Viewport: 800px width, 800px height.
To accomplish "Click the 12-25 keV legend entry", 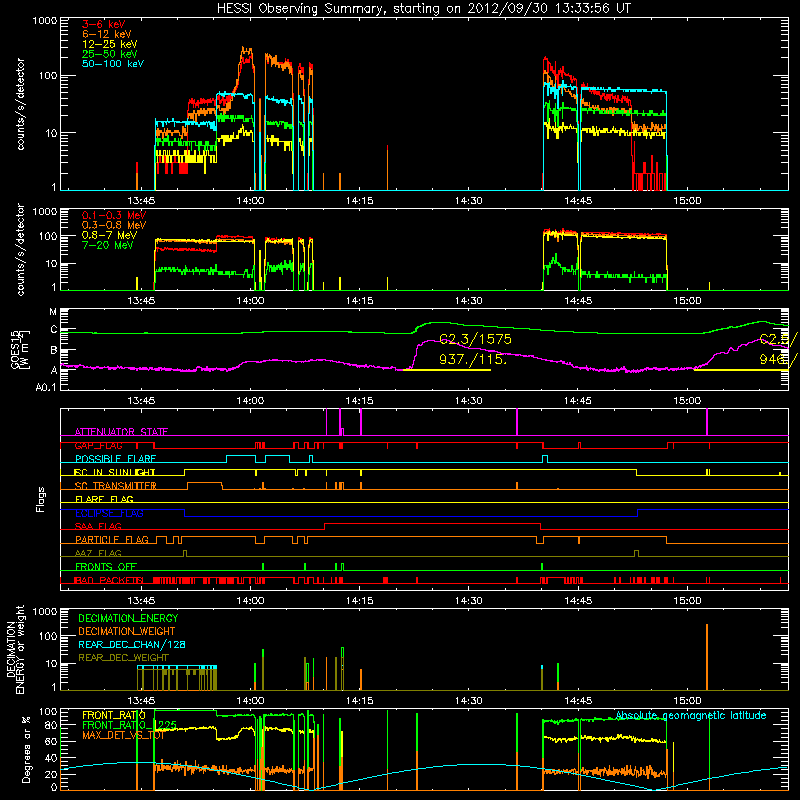I will pyautogui.click(x=110, y=44).
